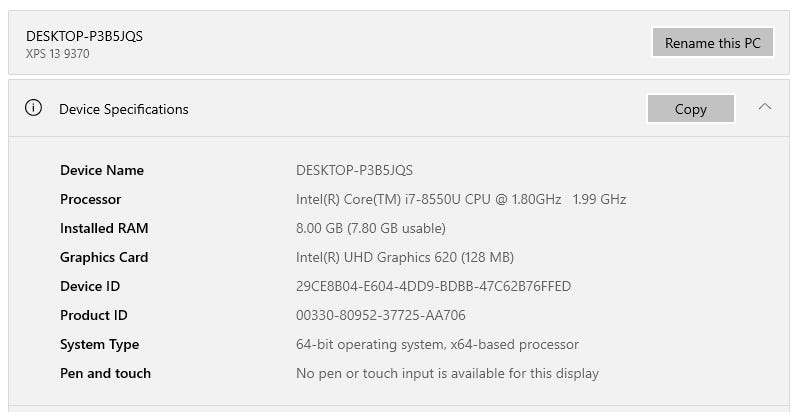Select the 8.00 GB RAM value
Viewport: 798px width, 412px height.
coord(370,228)
